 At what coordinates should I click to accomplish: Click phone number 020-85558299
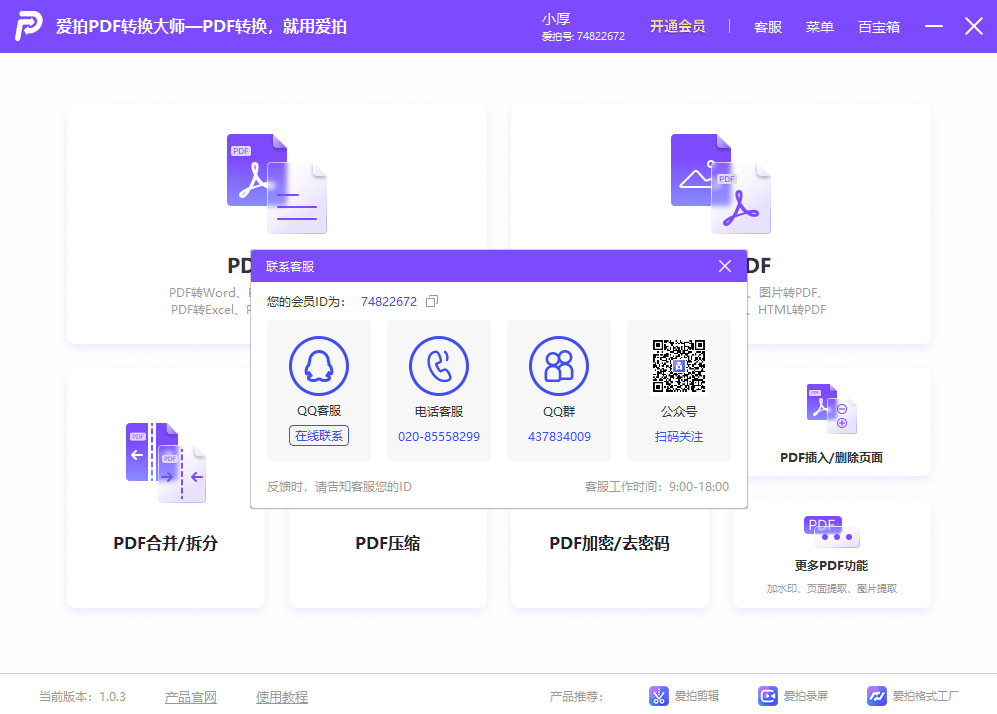click(x=439, y=437)
